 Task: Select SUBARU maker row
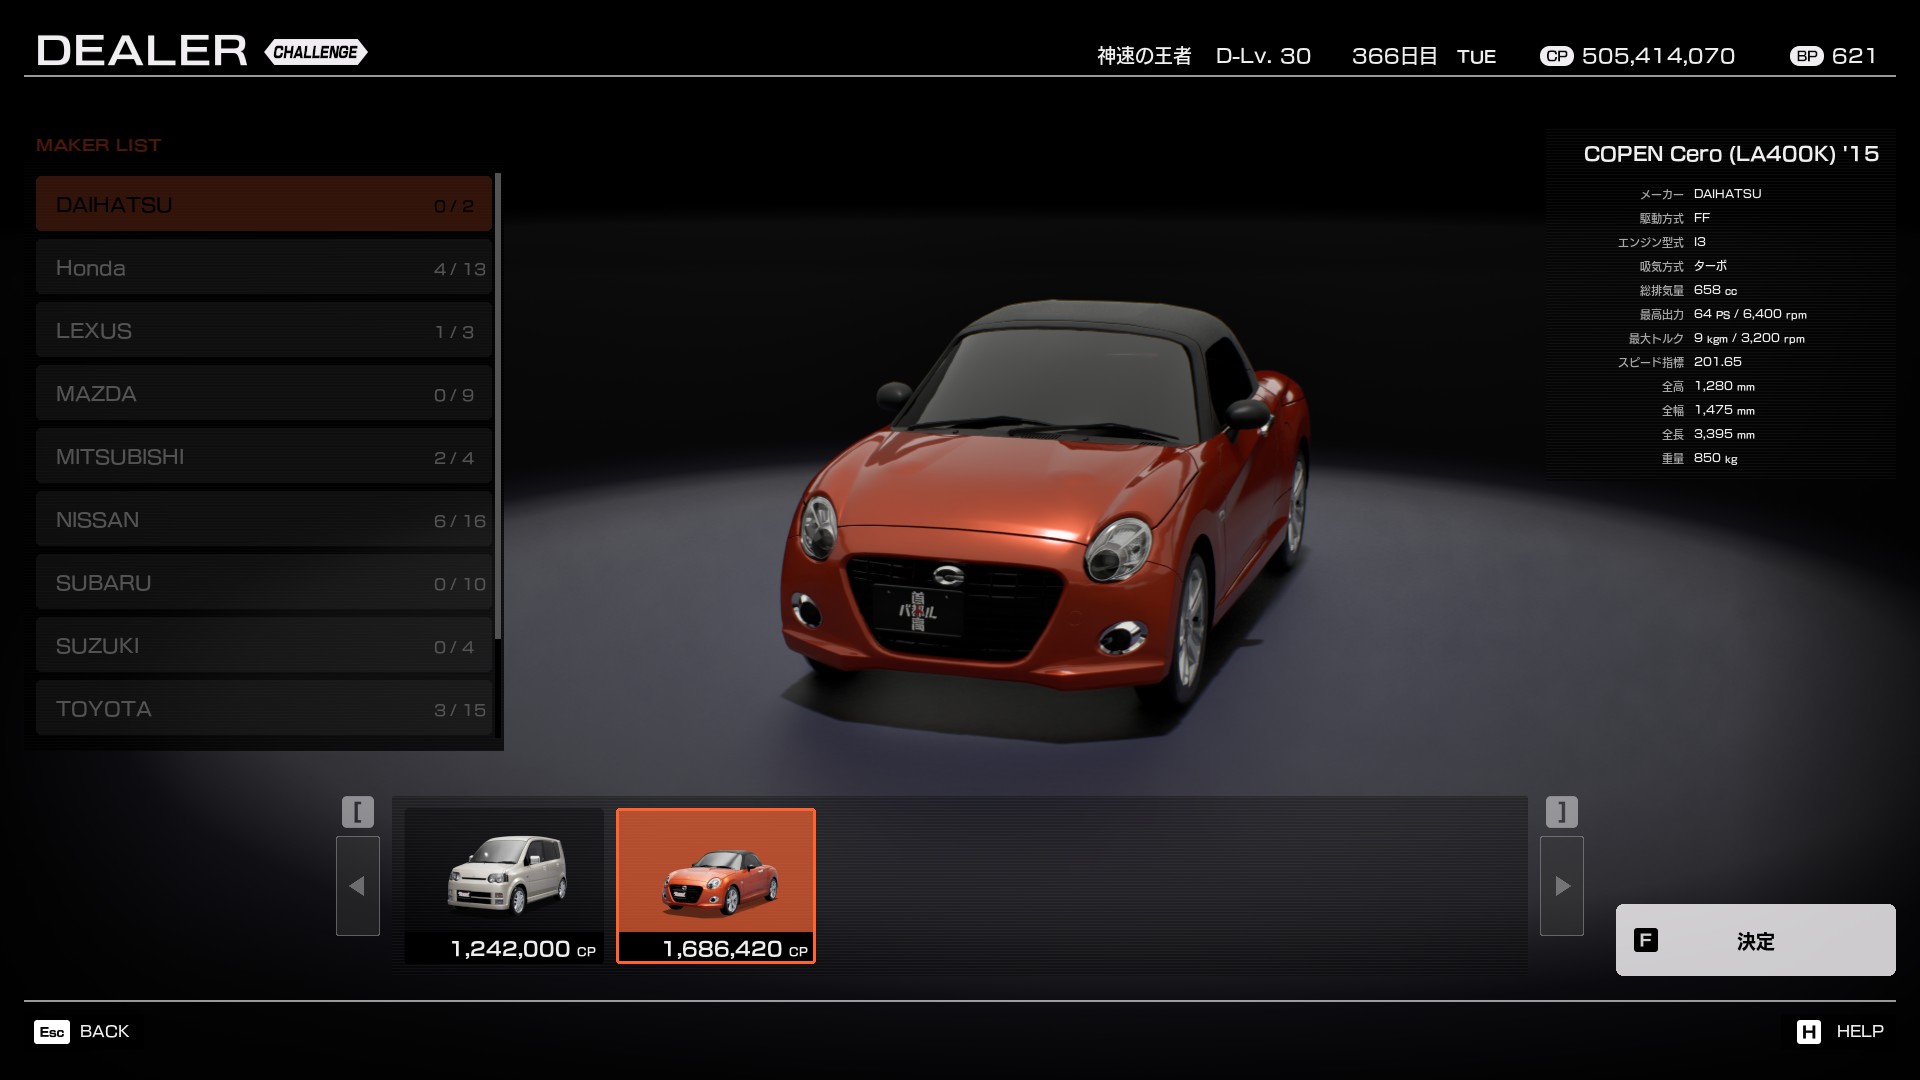(x=264, y=583)
